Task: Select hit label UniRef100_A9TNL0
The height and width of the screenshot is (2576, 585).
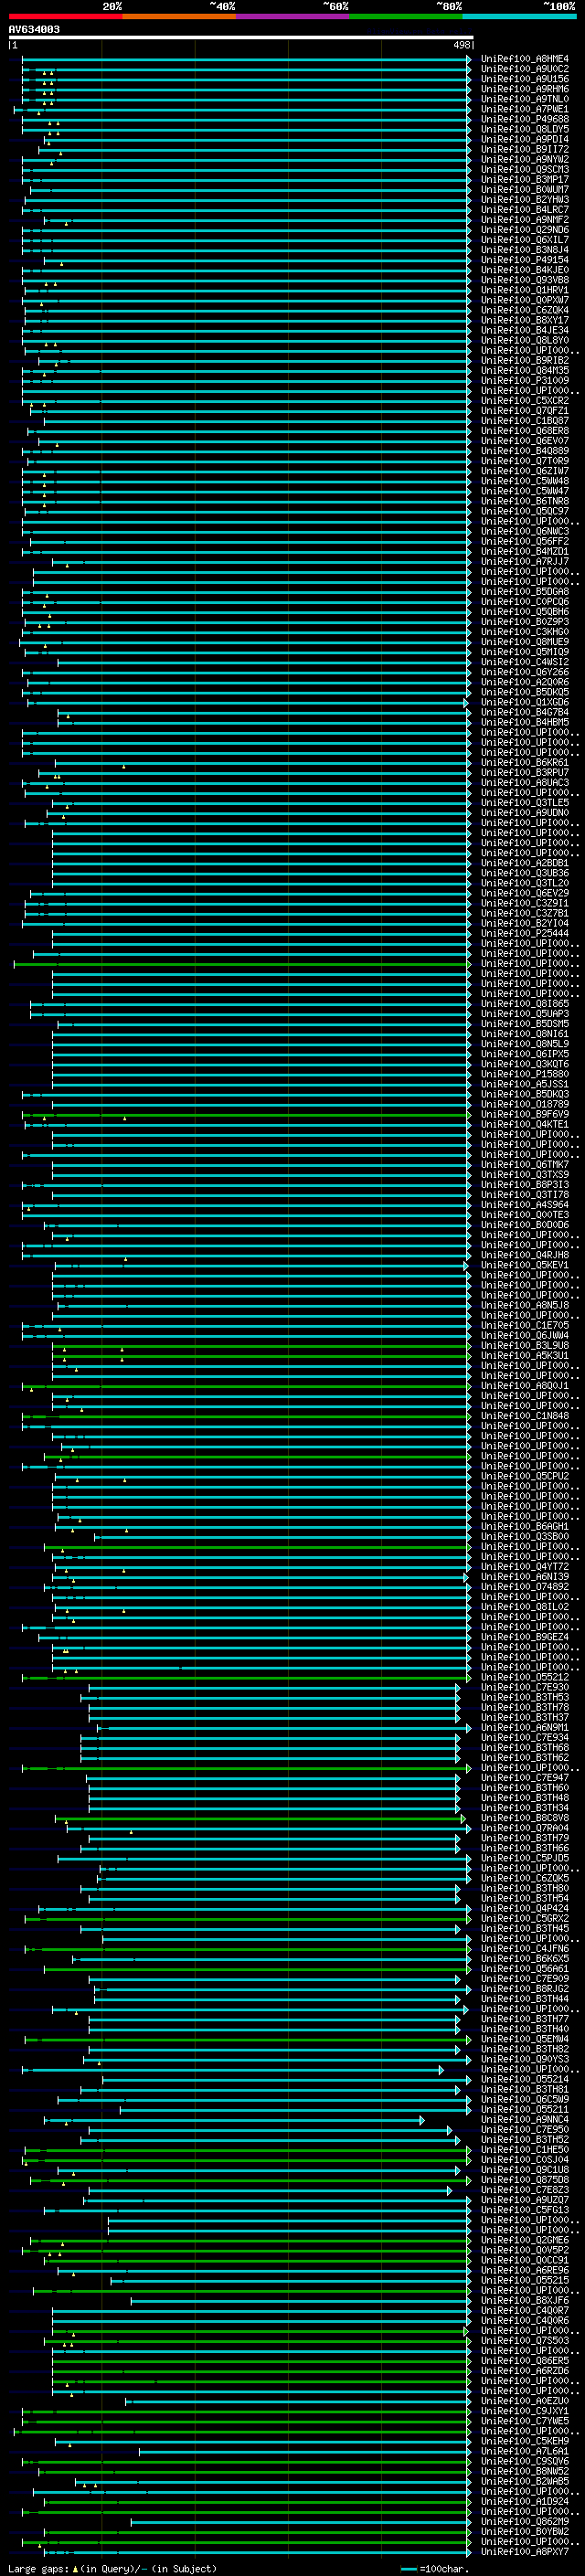Action: pyautogui.click(x=525, y=99)
